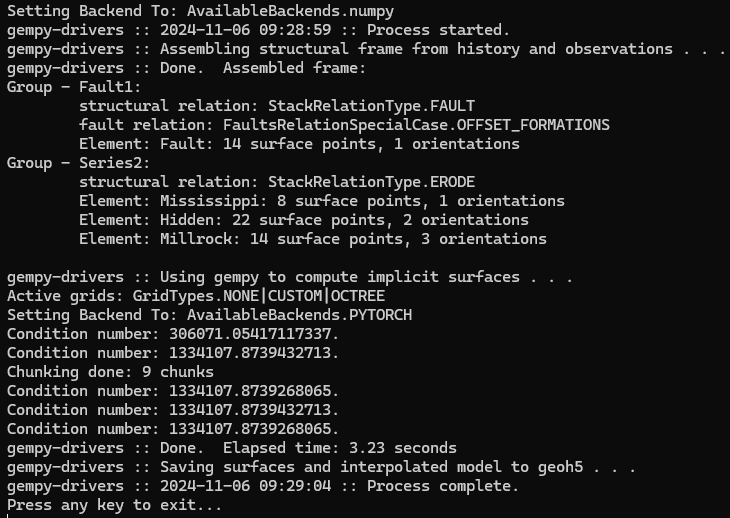Click the 'StackRelationType.FAULT' structural relation line
The height and width of the screenshot is (518, 730).
pyautogui.click(x=277, y=106)
